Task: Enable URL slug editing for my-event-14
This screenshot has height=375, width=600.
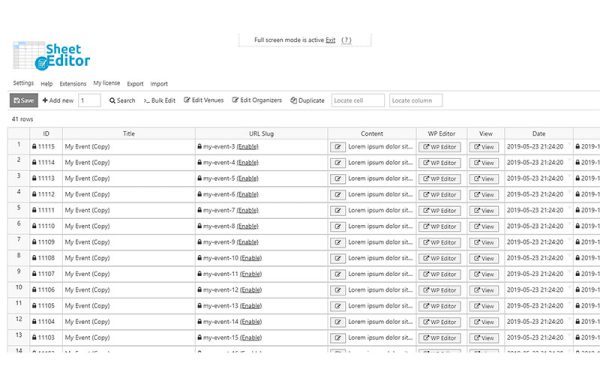Action: click(x=251, y=321)
